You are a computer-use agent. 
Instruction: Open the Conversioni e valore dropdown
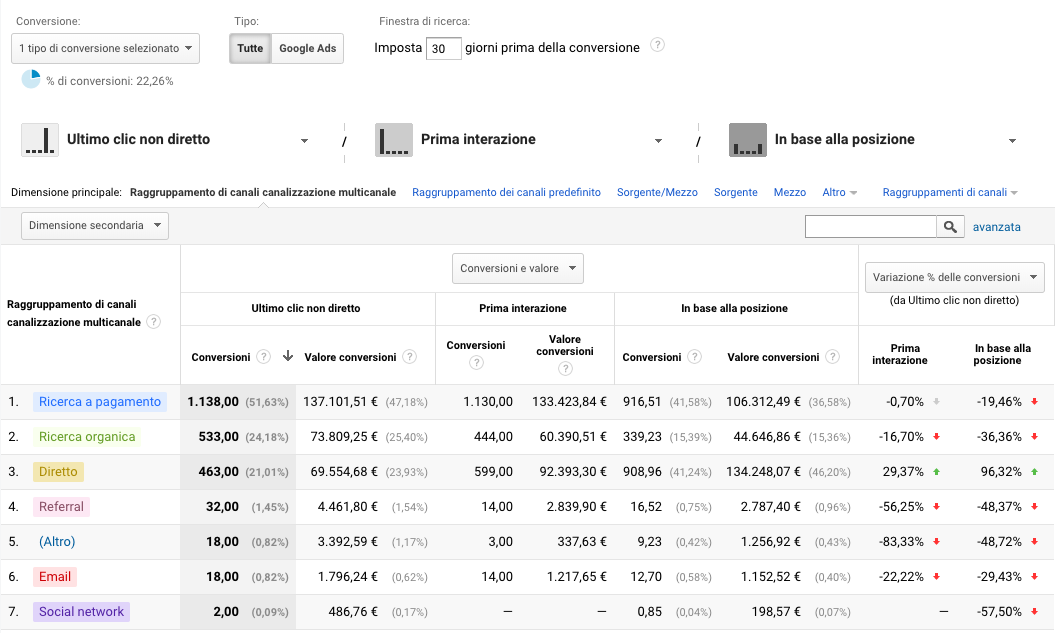pos(517,268)
